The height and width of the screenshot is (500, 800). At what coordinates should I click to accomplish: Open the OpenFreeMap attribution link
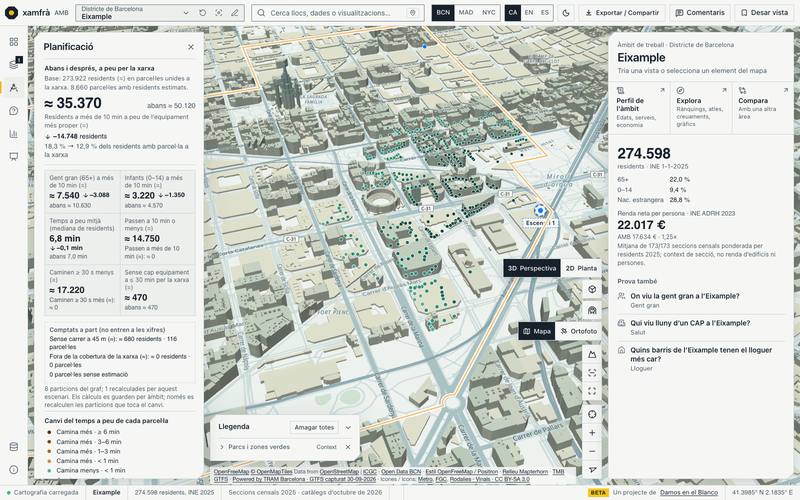point(231,472)
